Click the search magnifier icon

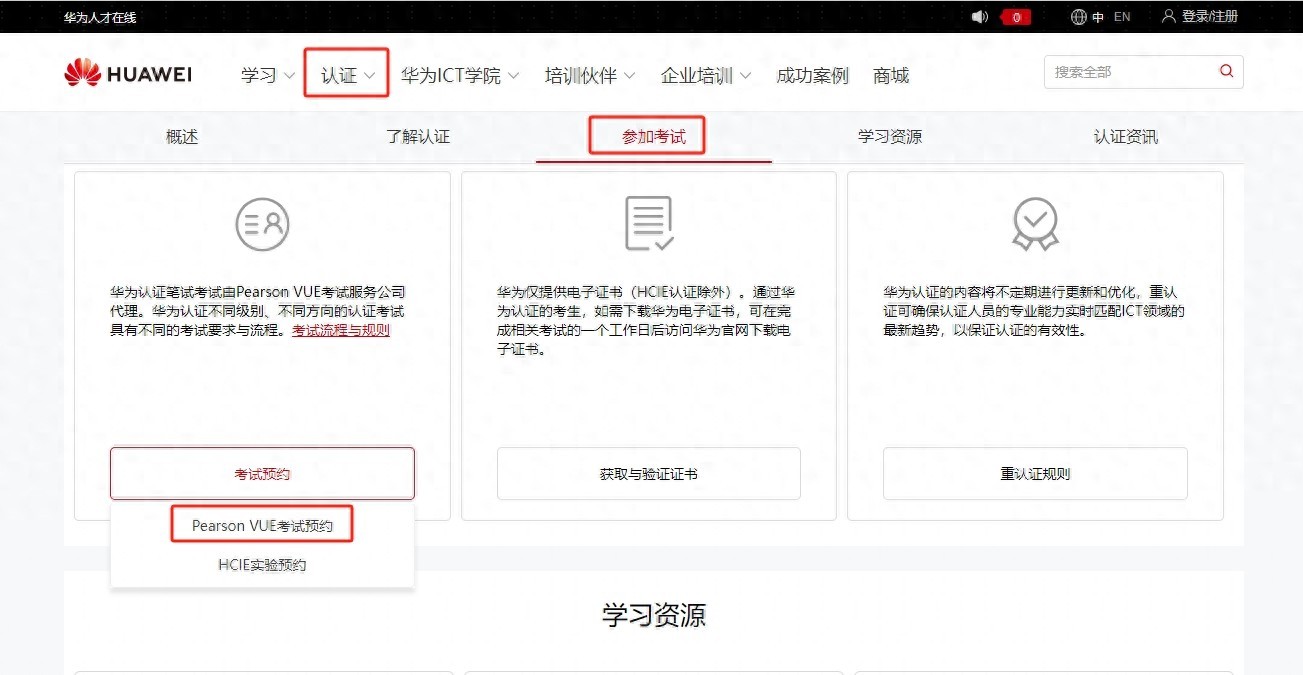pos(1226,72)
